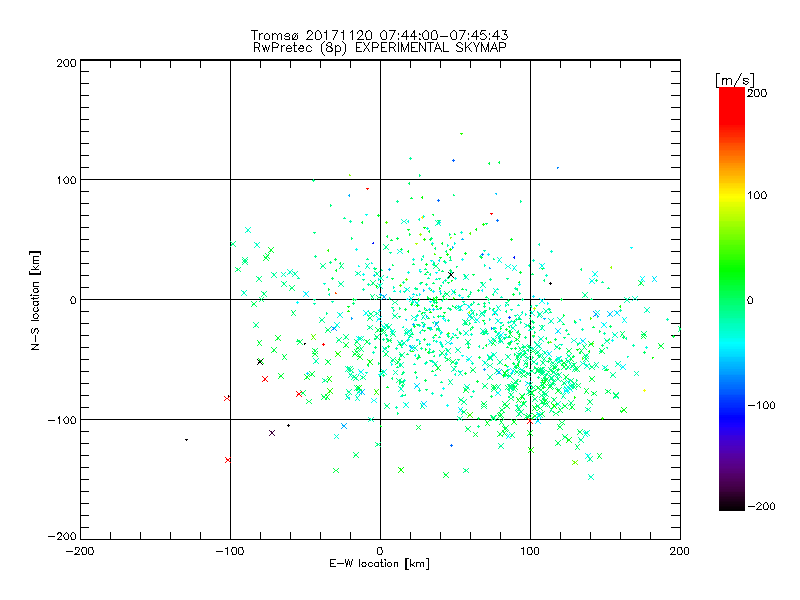Viewport: 800px width, 600px height.
Task: Click the 0 tick label on the E-W axis
Action: [x=380, y=551]
